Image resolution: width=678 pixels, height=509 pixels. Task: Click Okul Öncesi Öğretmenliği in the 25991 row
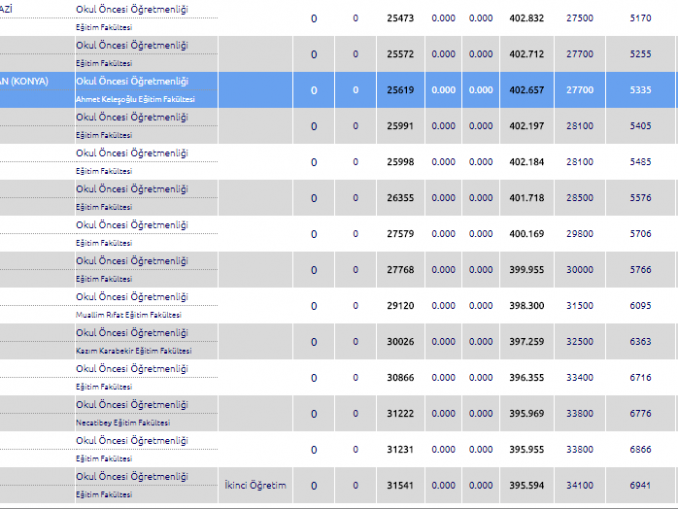[131, 117]
